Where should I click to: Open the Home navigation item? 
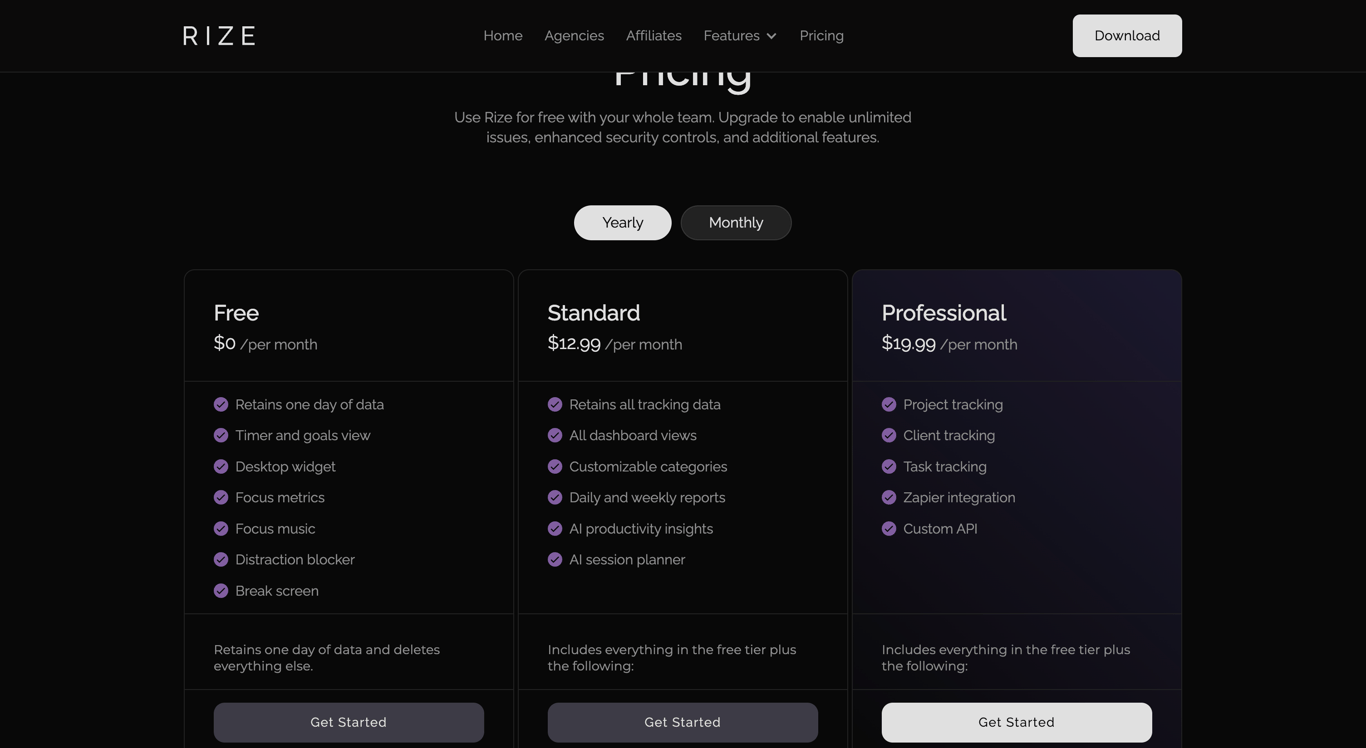coord(503,34)
